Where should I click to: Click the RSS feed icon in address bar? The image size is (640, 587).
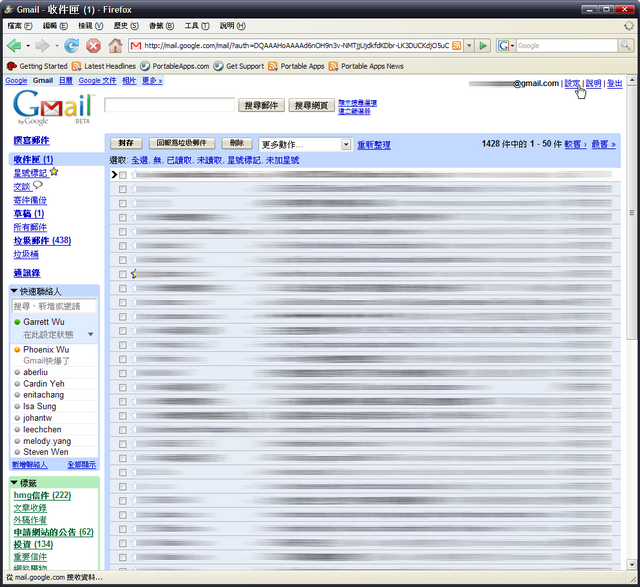(457, 46)
